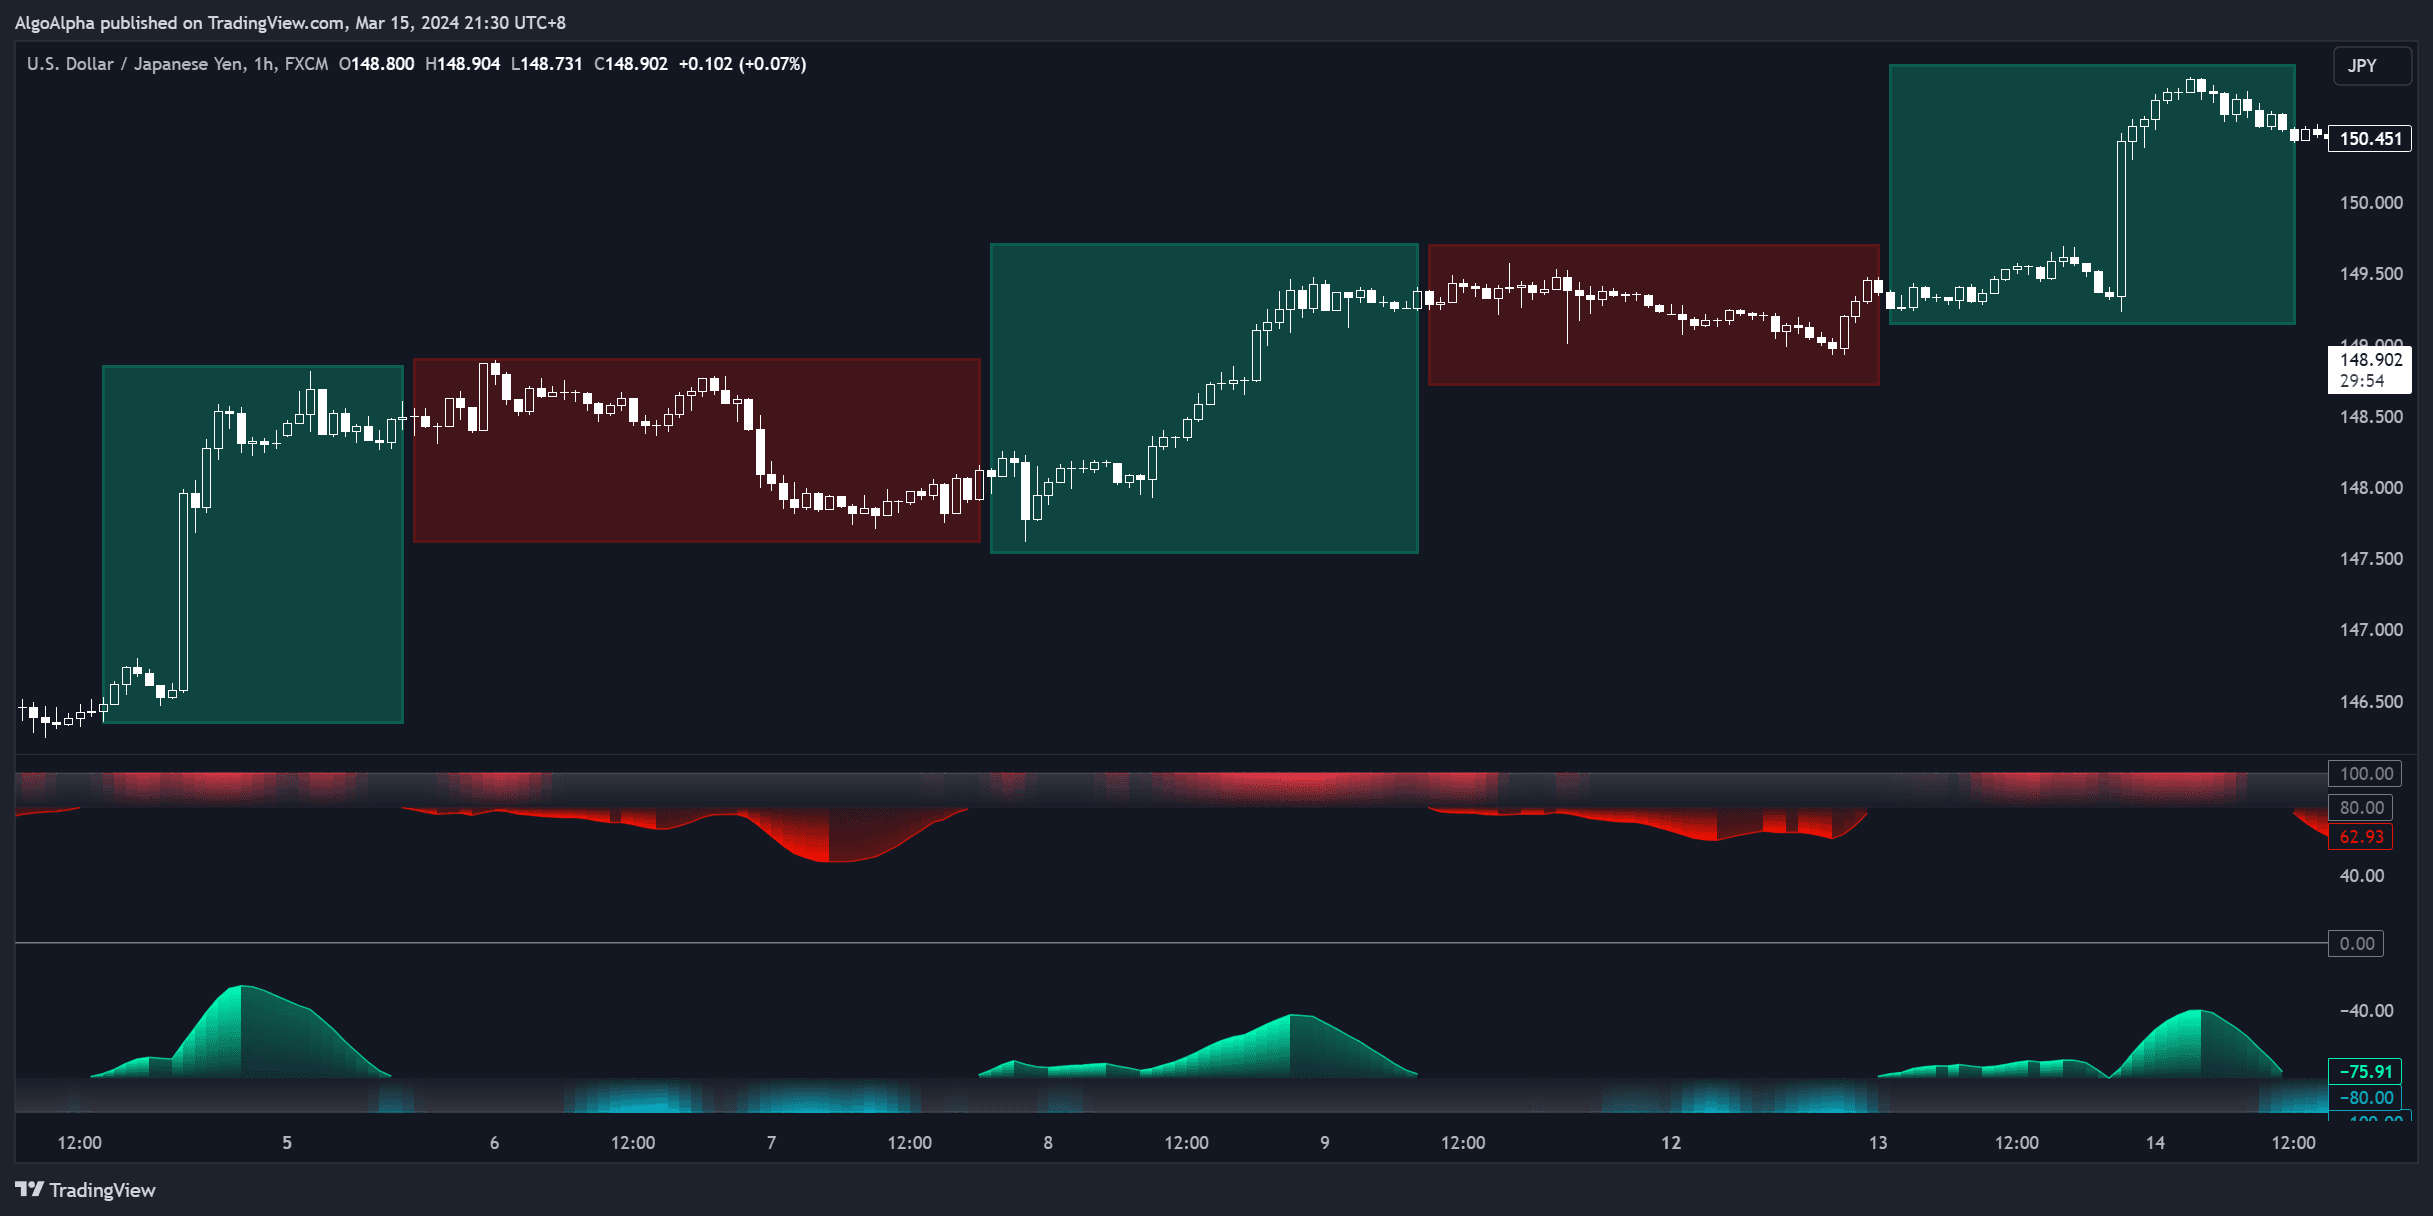The width and height of the screenshot is (2433, 1216).
Task: Click the 100.00 level label on the oscillator scale
Action: tap(2366, 773)
